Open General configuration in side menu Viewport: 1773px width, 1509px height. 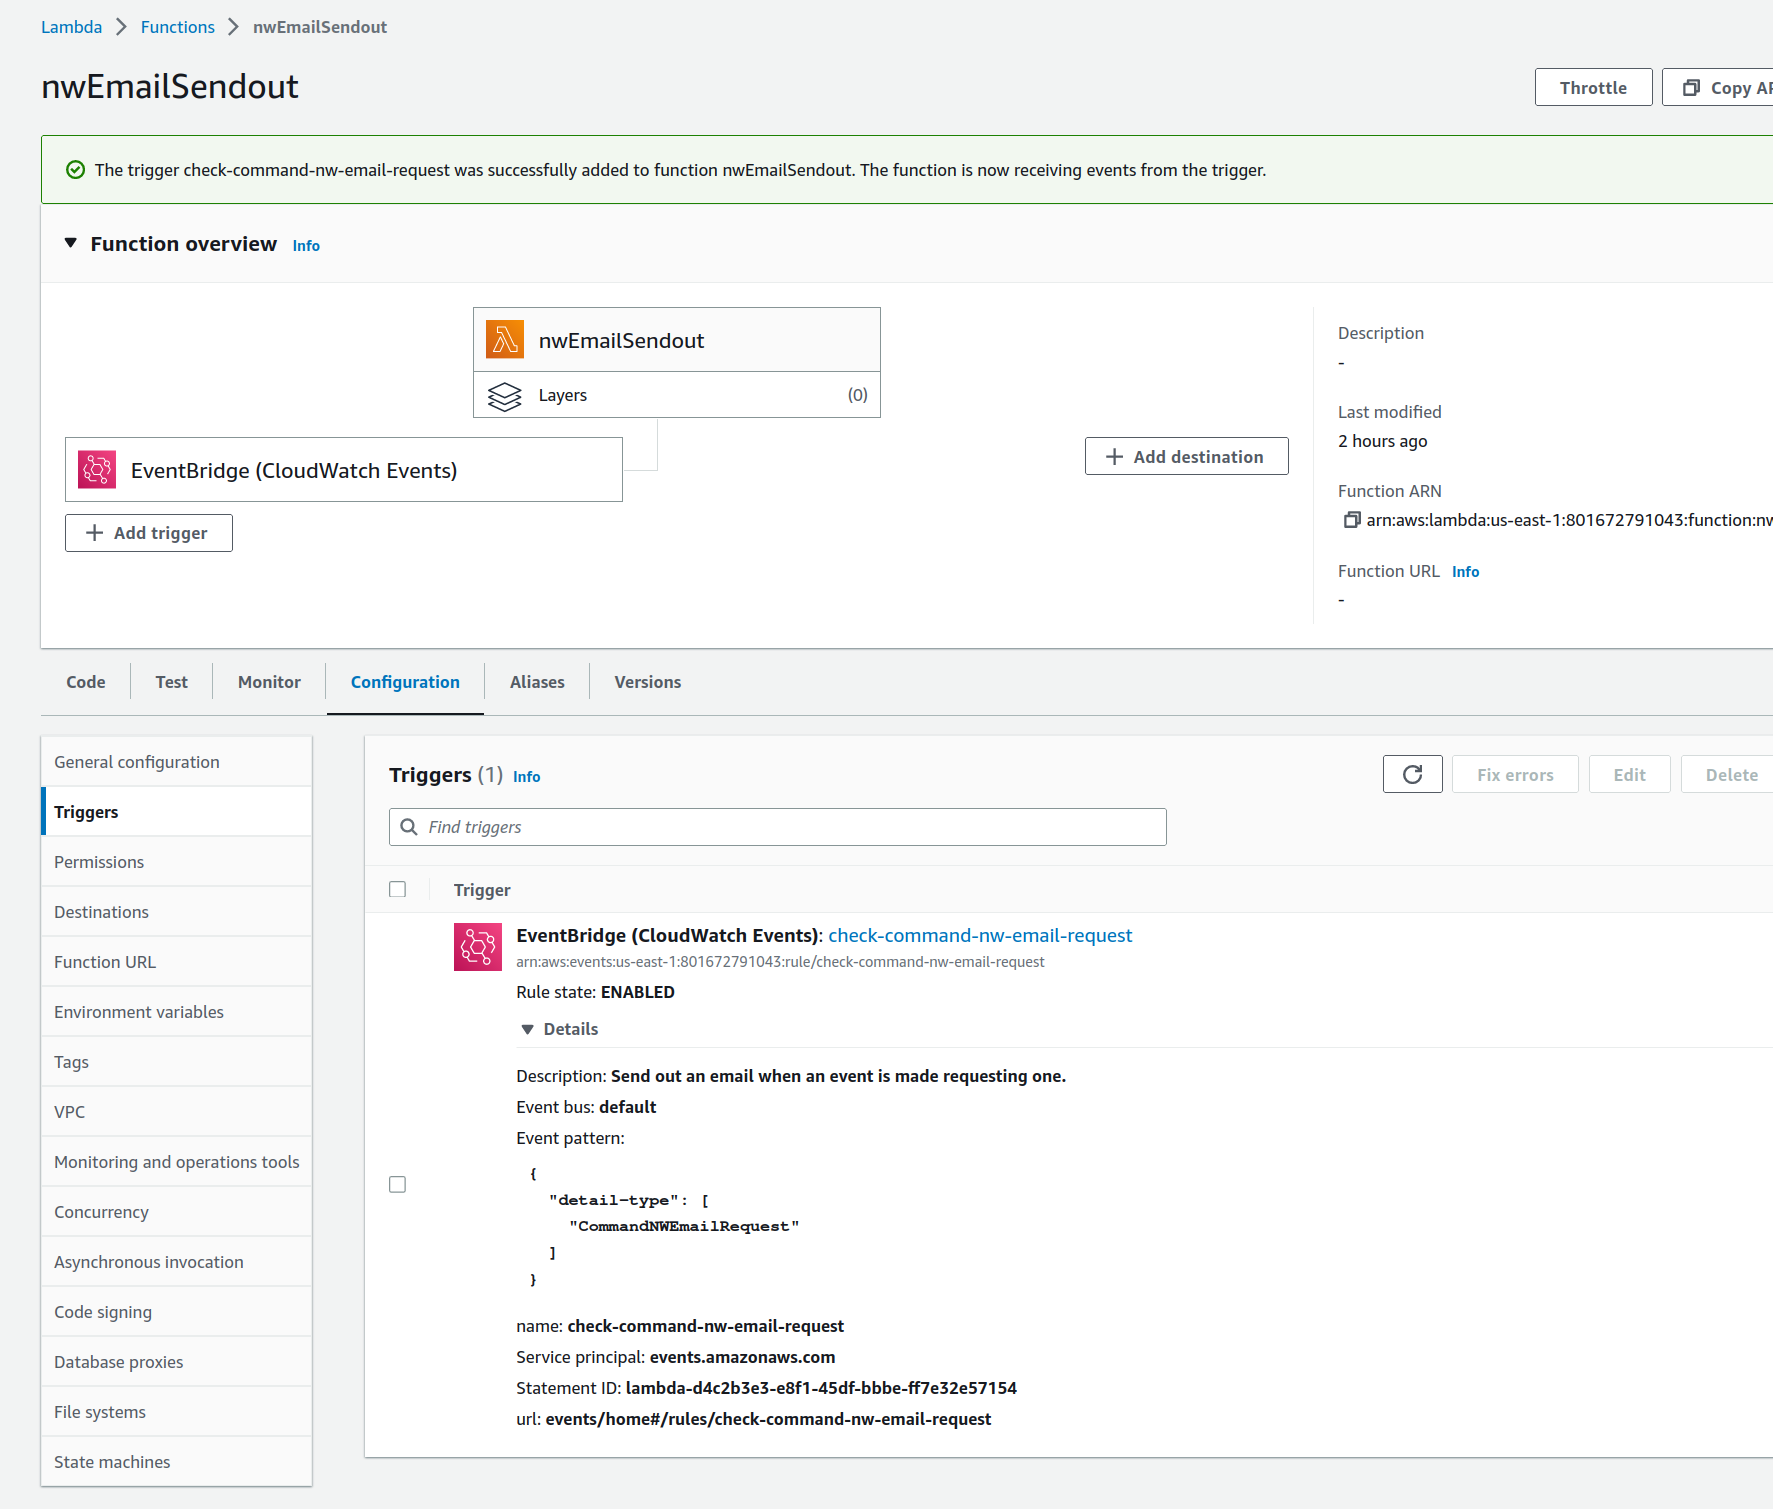(177, 762)
